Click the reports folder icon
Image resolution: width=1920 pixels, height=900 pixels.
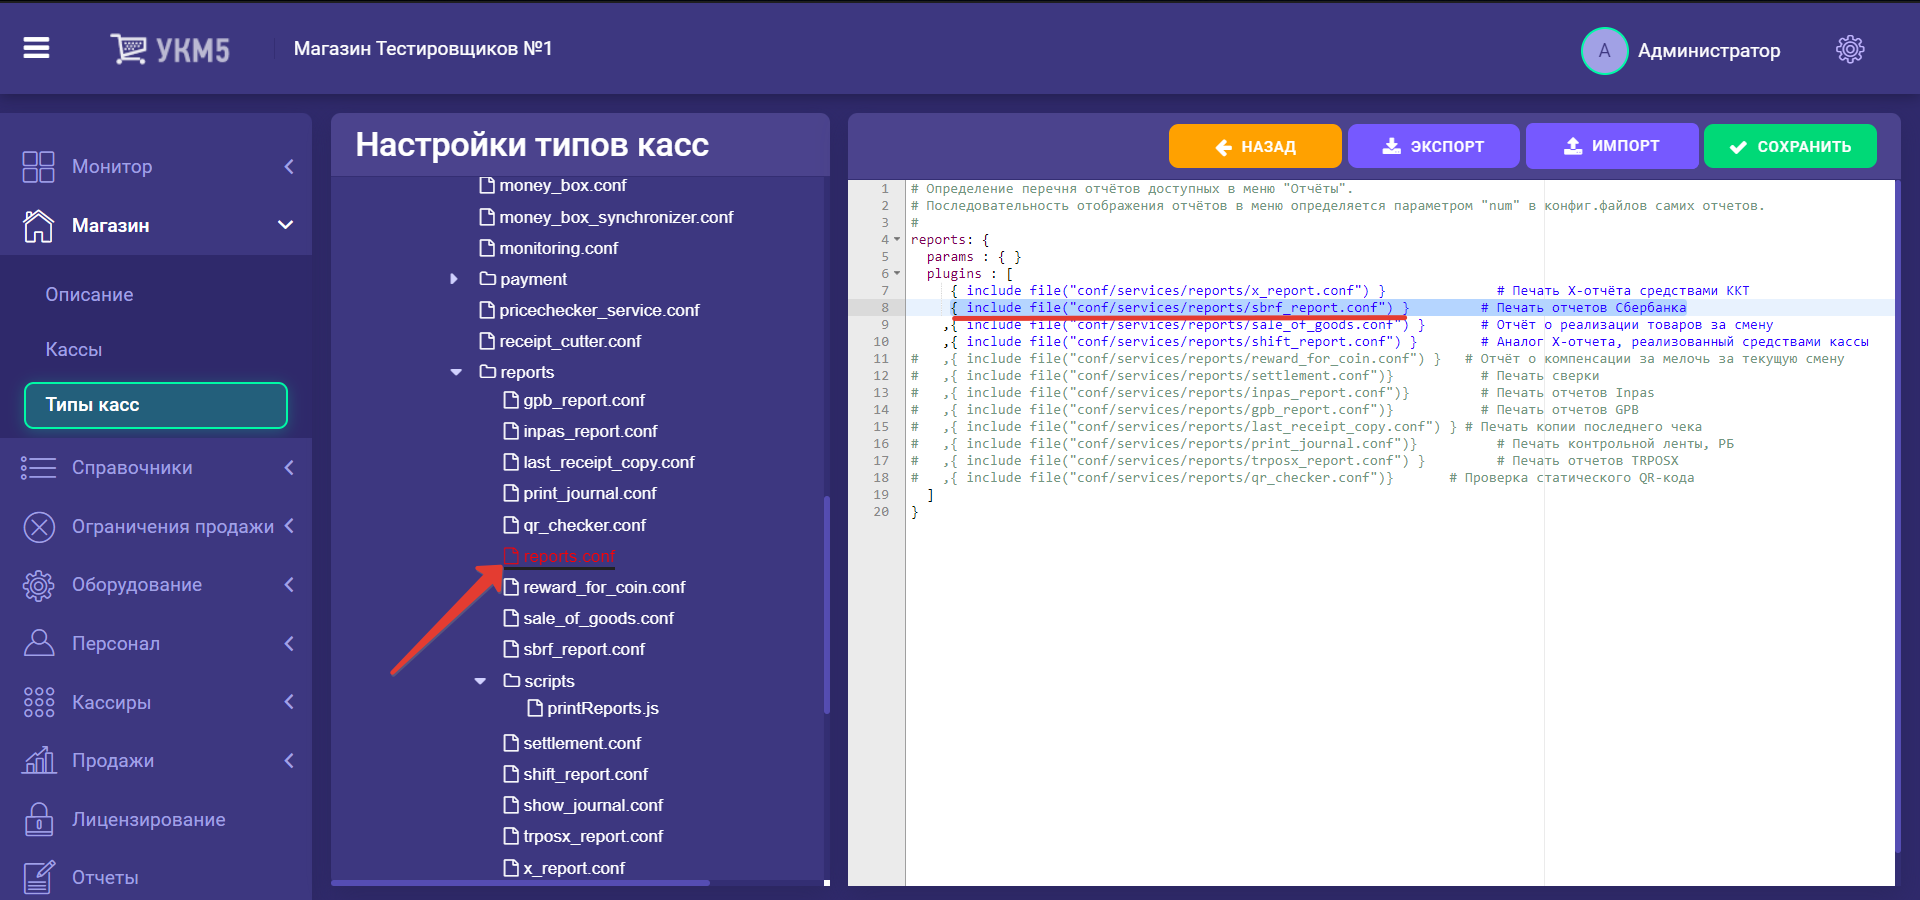click(x=488, y=372)
